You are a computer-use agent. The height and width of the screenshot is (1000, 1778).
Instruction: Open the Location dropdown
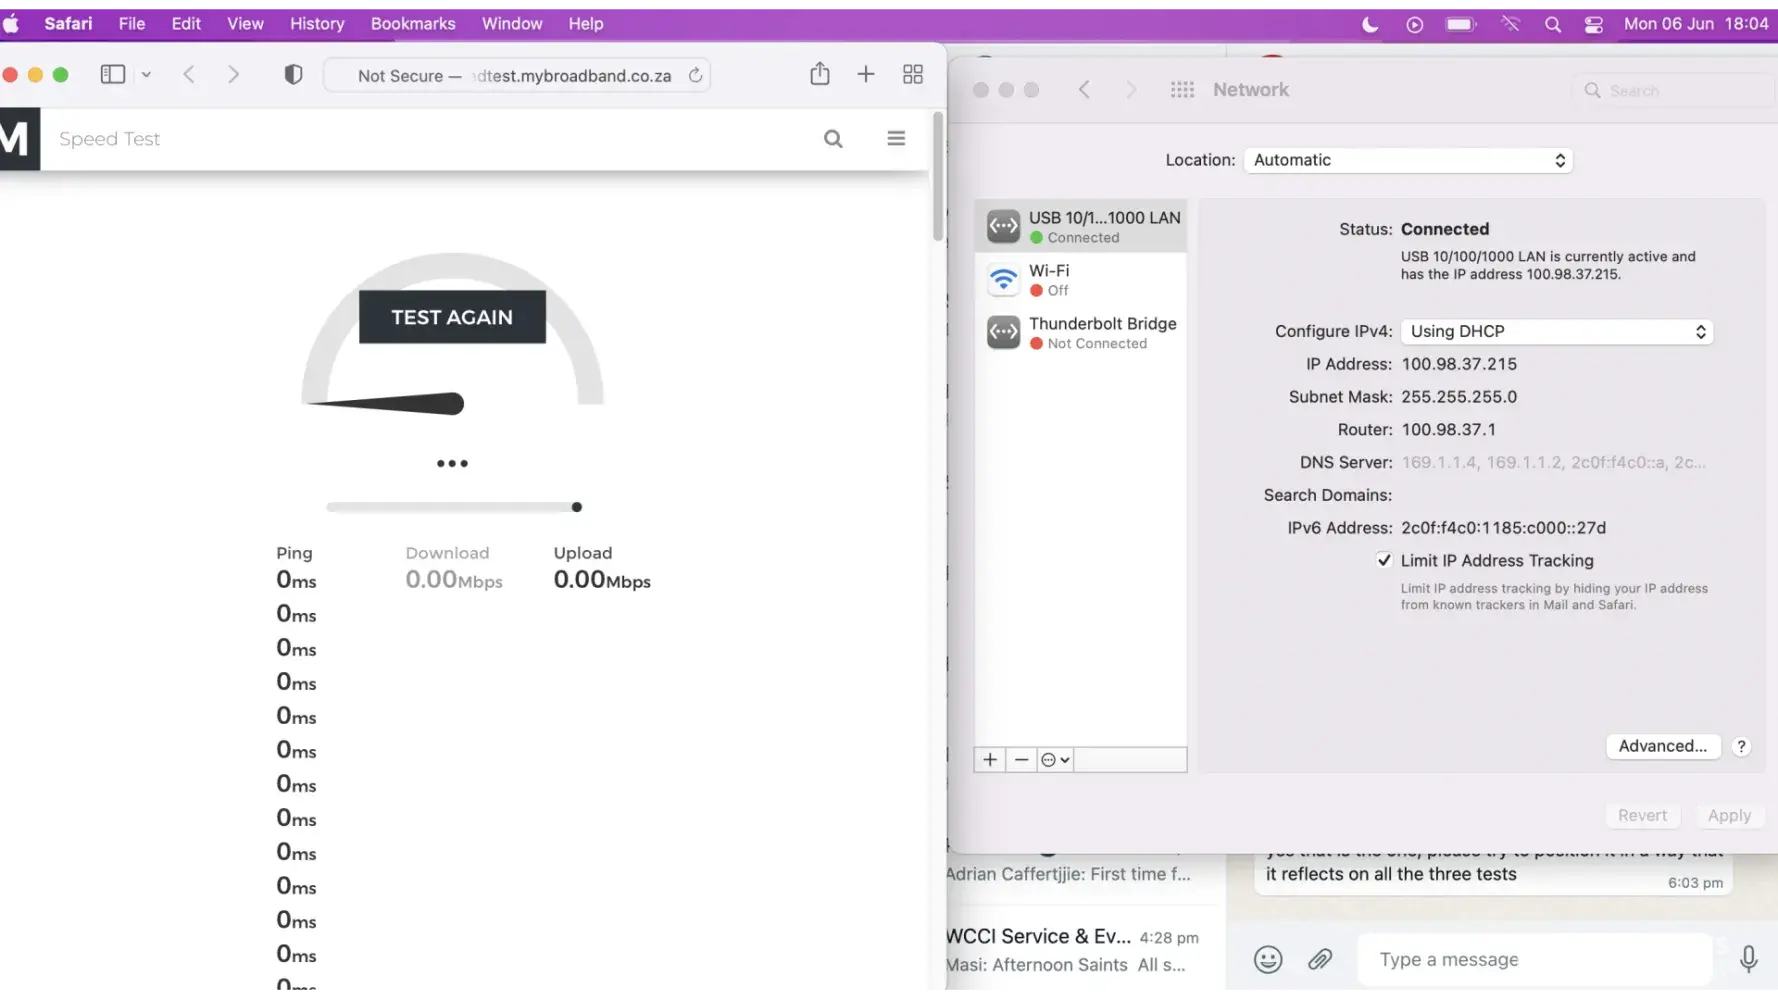1407,160
